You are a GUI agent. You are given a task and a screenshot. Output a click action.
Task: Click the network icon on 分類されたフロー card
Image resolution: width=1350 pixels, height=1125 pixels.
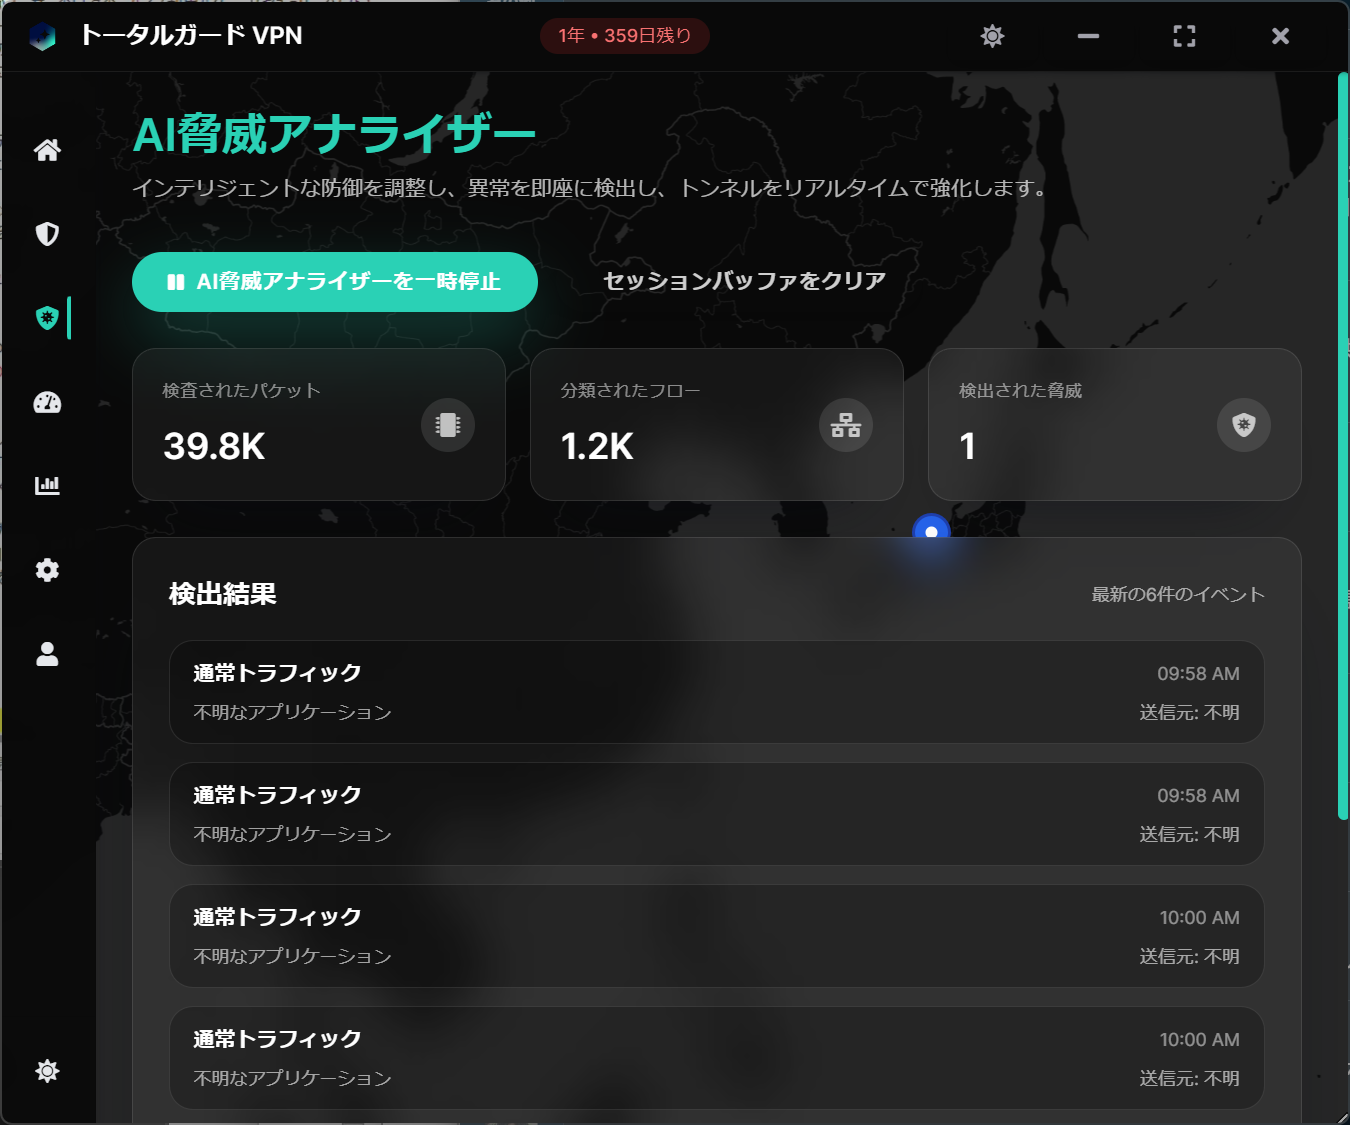(x=845, y=424)
